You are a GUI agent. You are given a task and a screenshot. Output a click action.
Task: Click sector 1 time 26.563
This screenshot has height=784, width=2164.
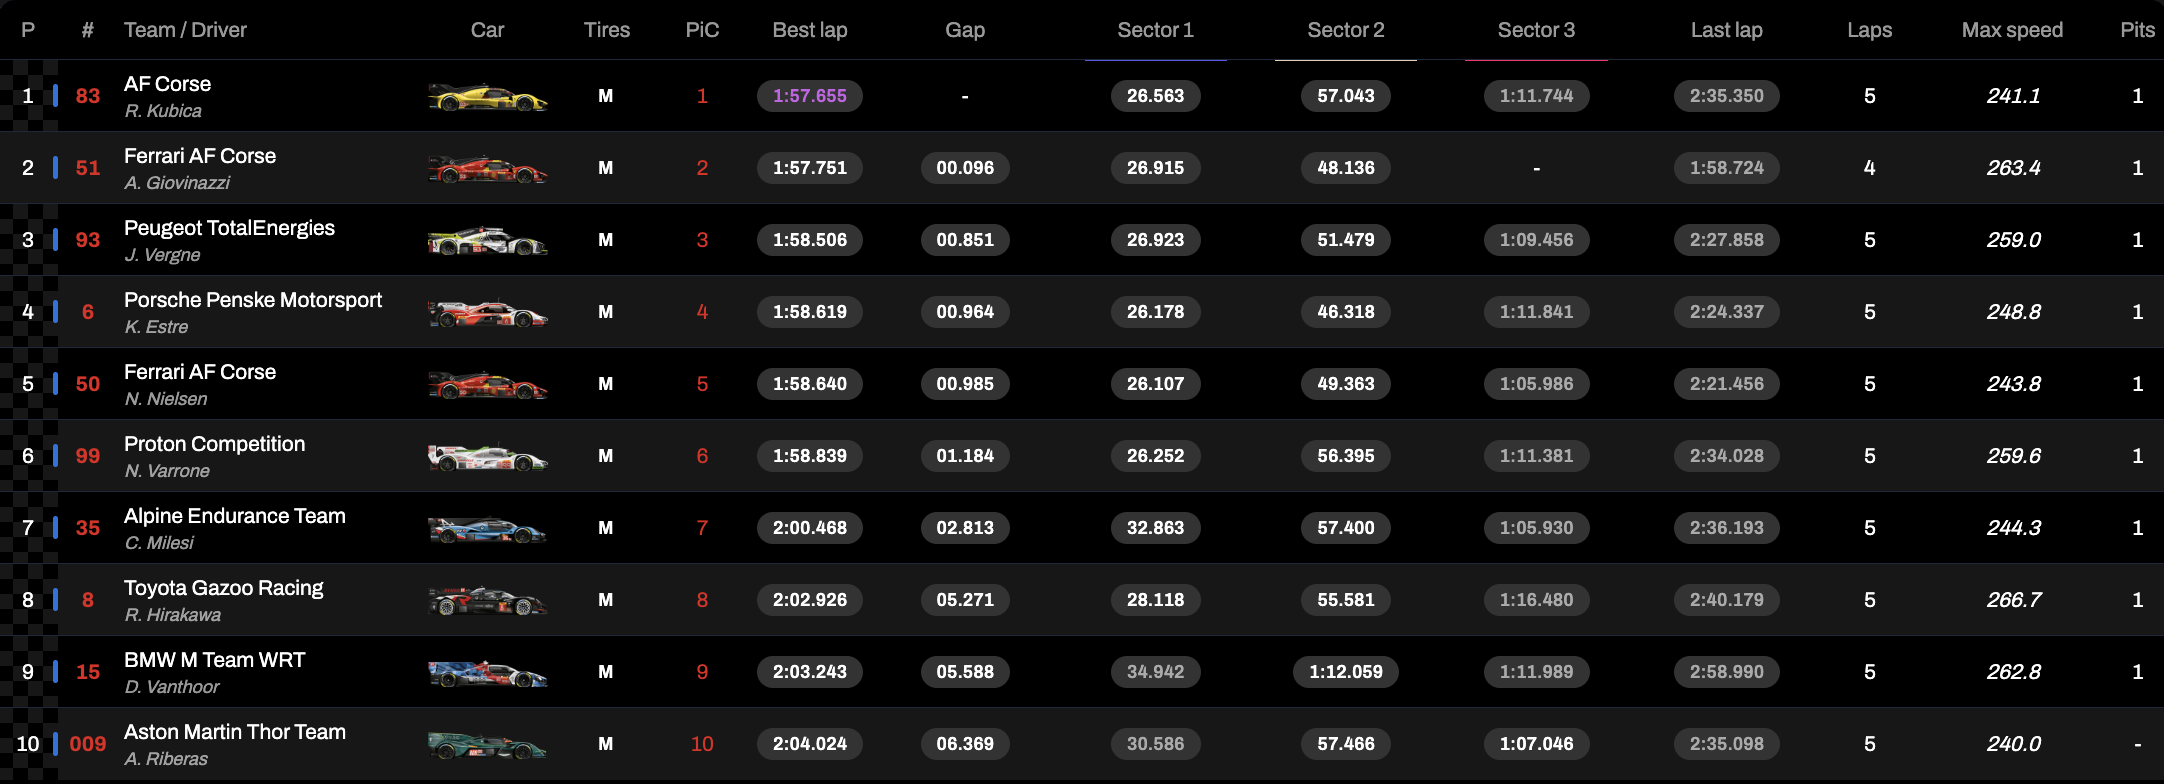(x=1155, y=96)
